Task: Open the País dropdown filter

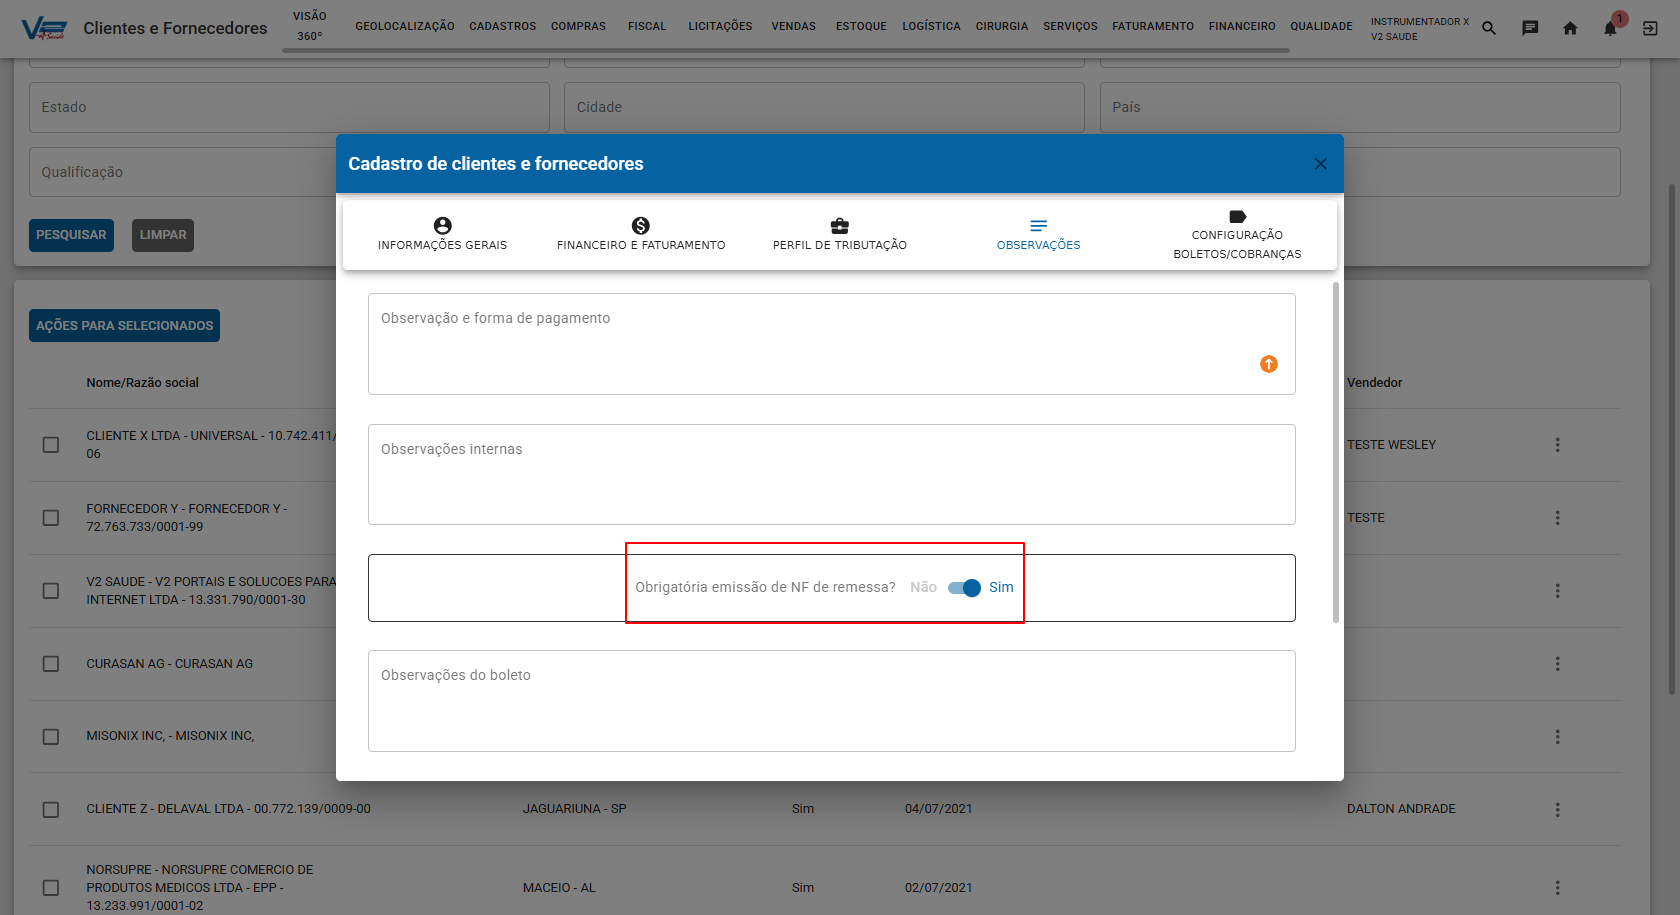Action: coord(1360,107)
